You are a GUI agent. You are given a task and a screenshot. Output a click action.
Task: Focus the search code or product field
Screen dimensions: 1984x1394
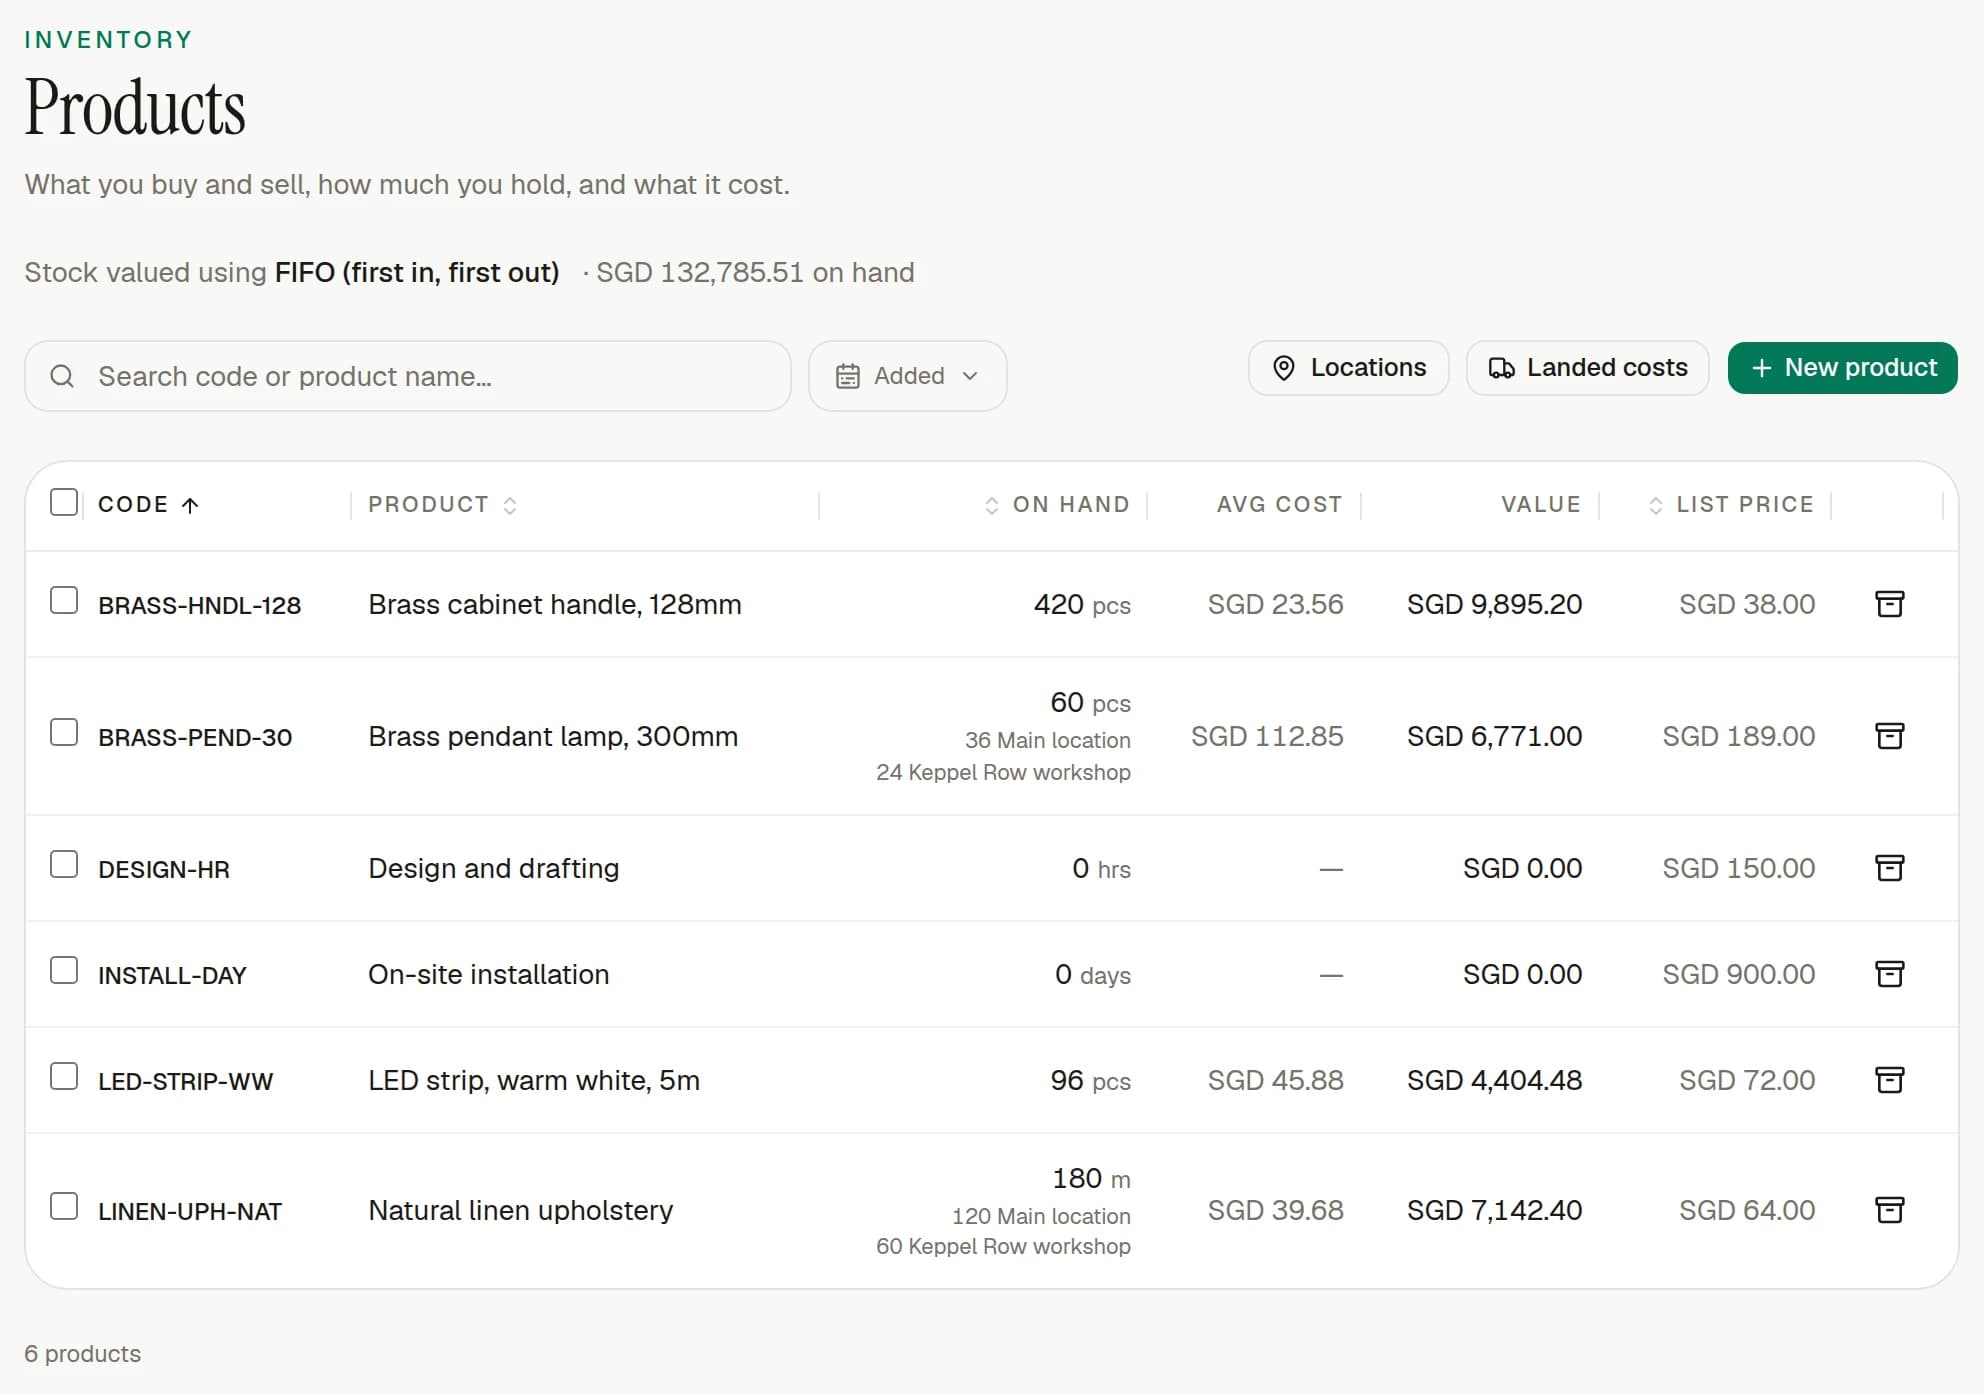tap(408, 376)
